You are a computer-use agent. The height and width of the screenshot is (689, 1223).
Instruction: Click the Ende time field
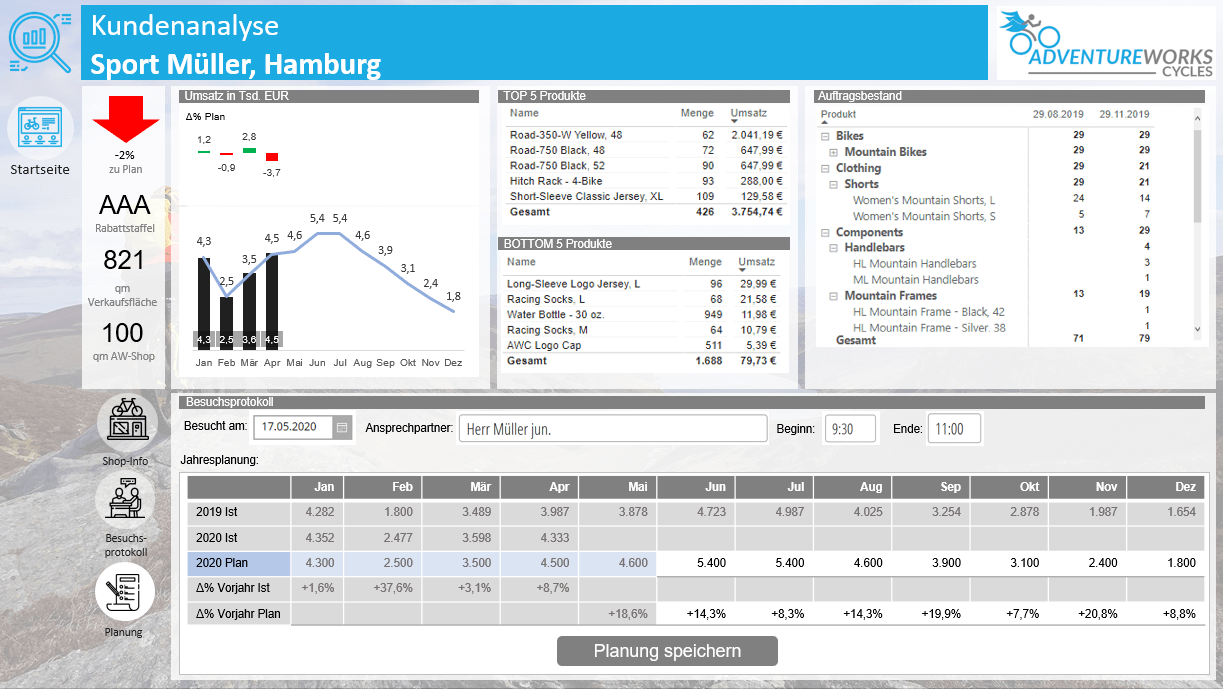click(954, 429)
